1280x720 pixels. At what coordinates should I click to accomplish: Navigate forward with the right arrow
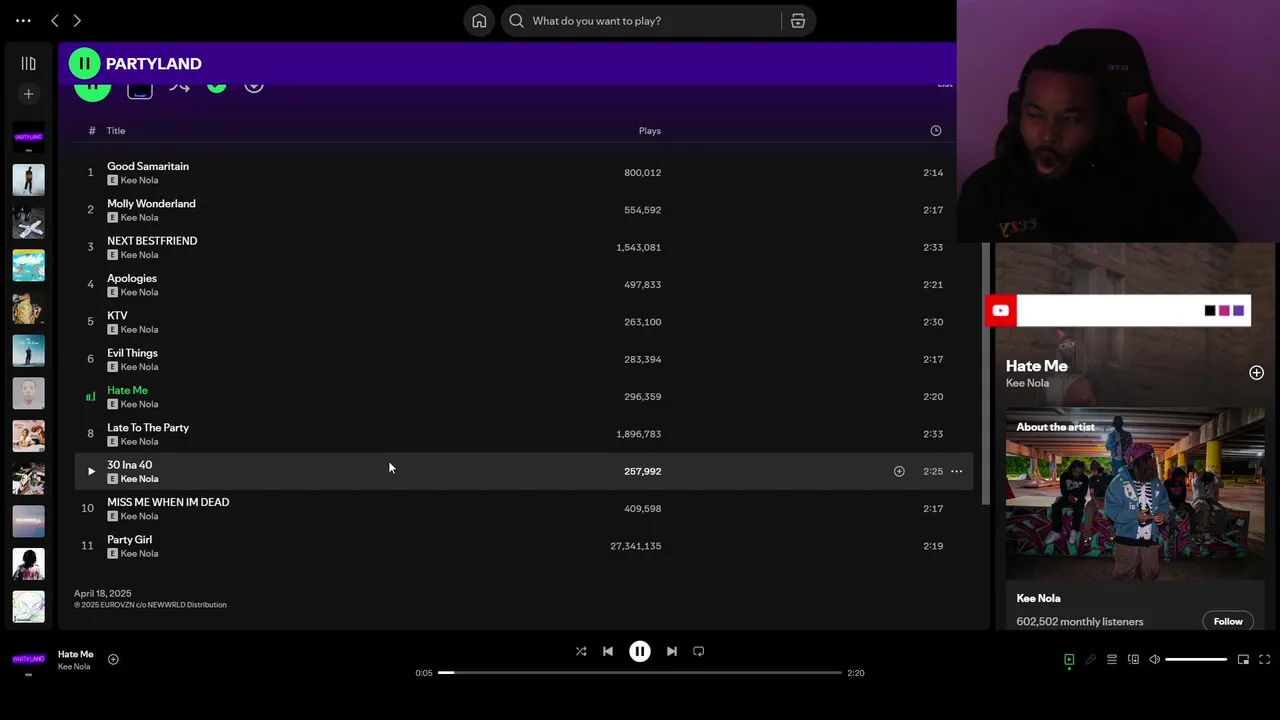click(x=77, y=20)
